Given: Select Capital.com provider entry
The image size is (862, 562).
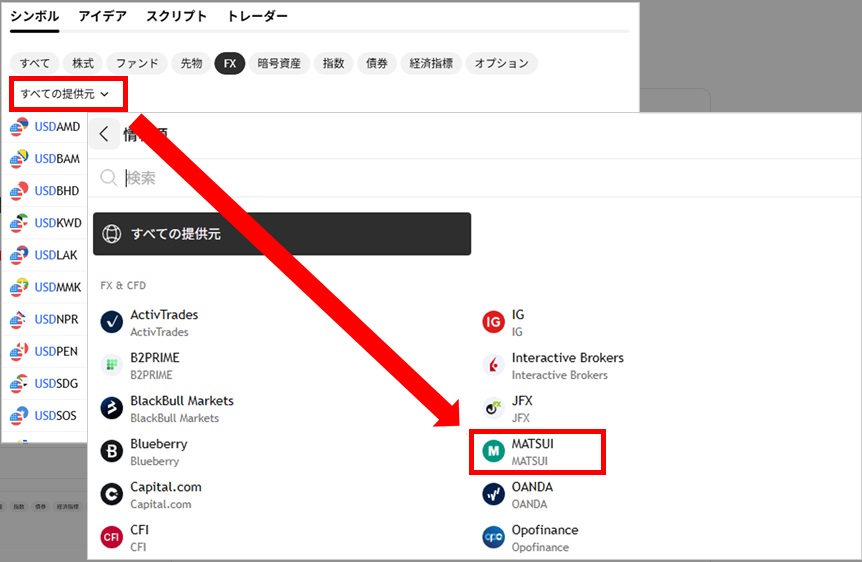Looking at the screenshot, I should click(x=165, y=494).
